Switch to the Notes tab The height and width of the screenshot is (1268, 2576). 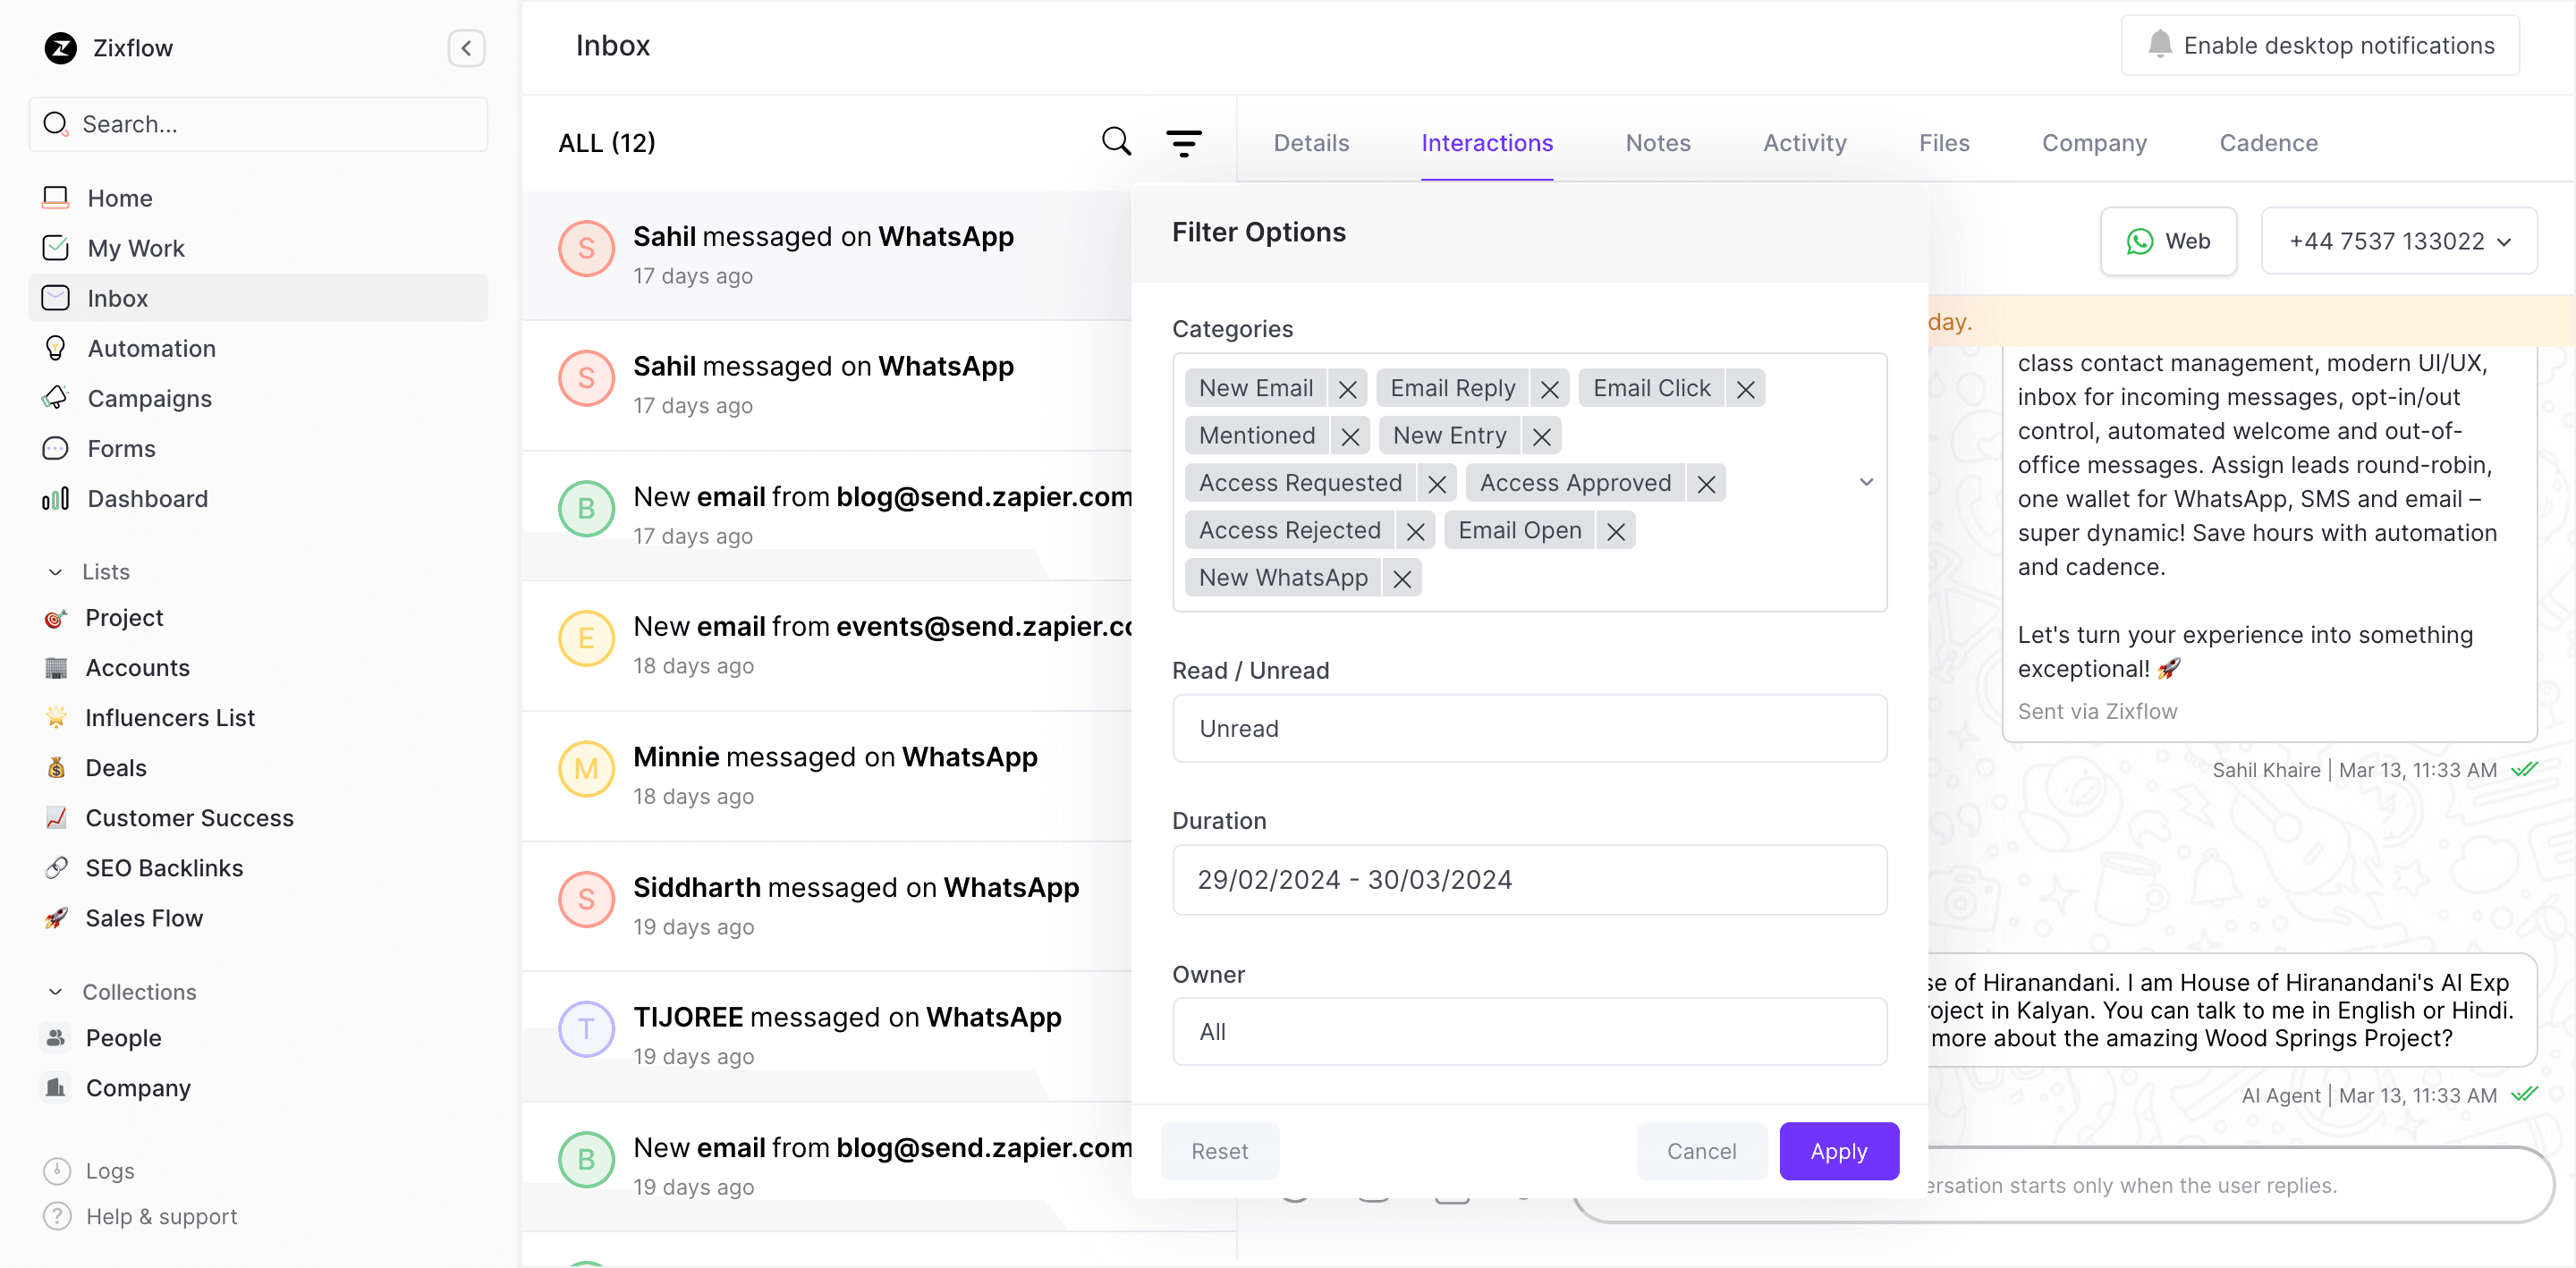(1657, 142)
